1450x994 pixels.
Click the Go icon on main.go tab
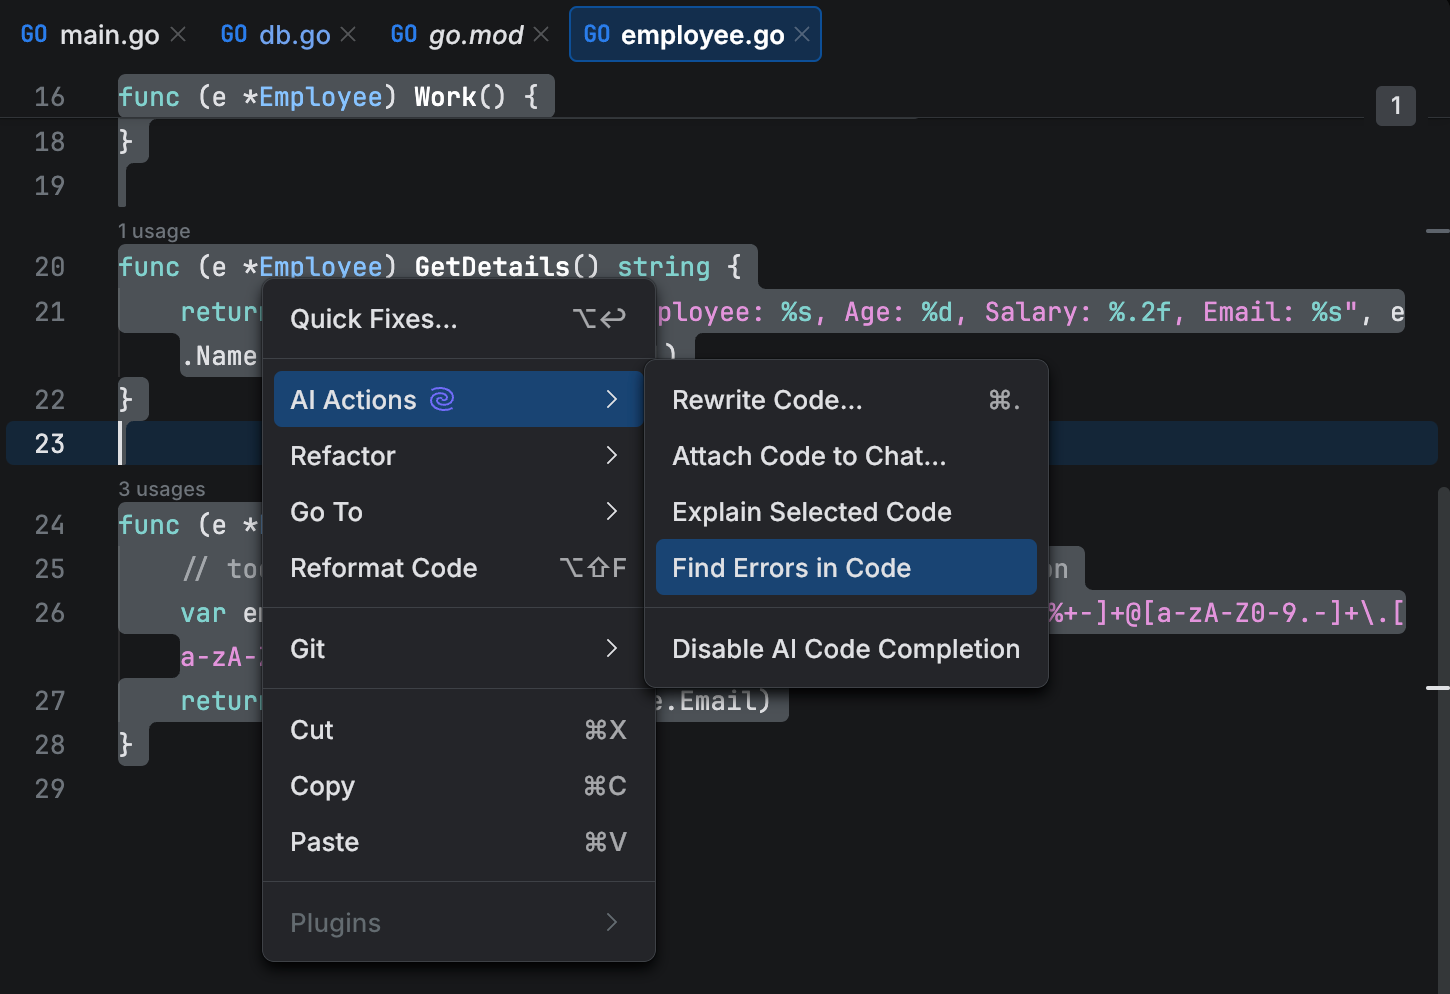coord(34,35)
